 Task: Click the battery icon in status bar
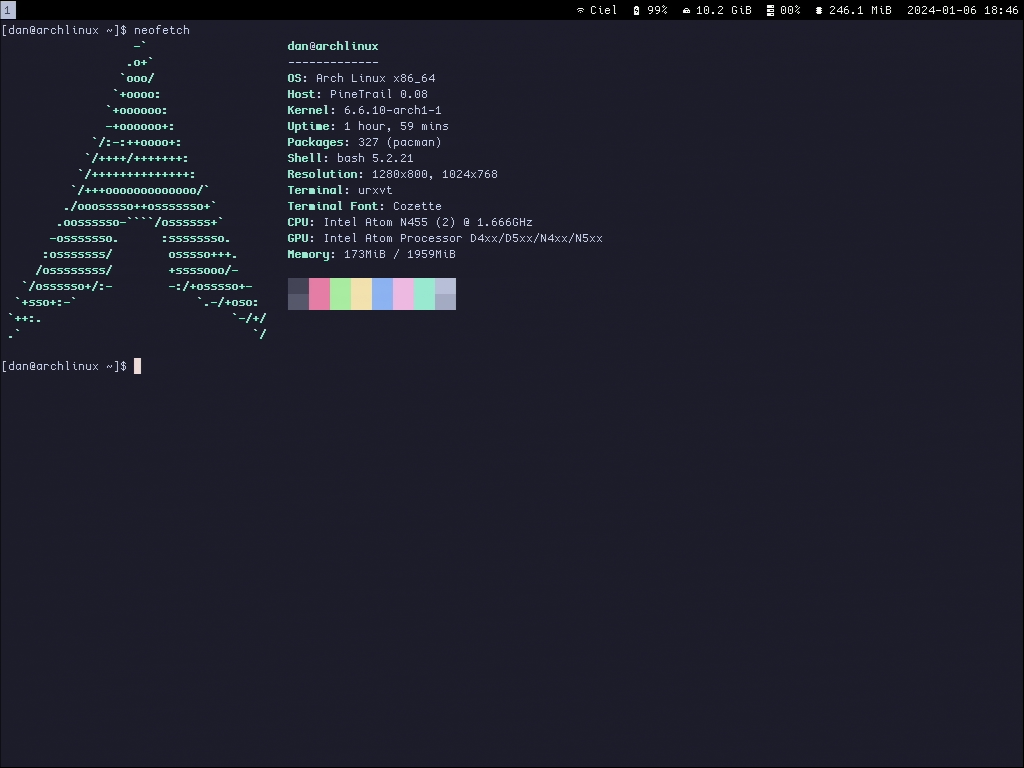pos(636,10)
